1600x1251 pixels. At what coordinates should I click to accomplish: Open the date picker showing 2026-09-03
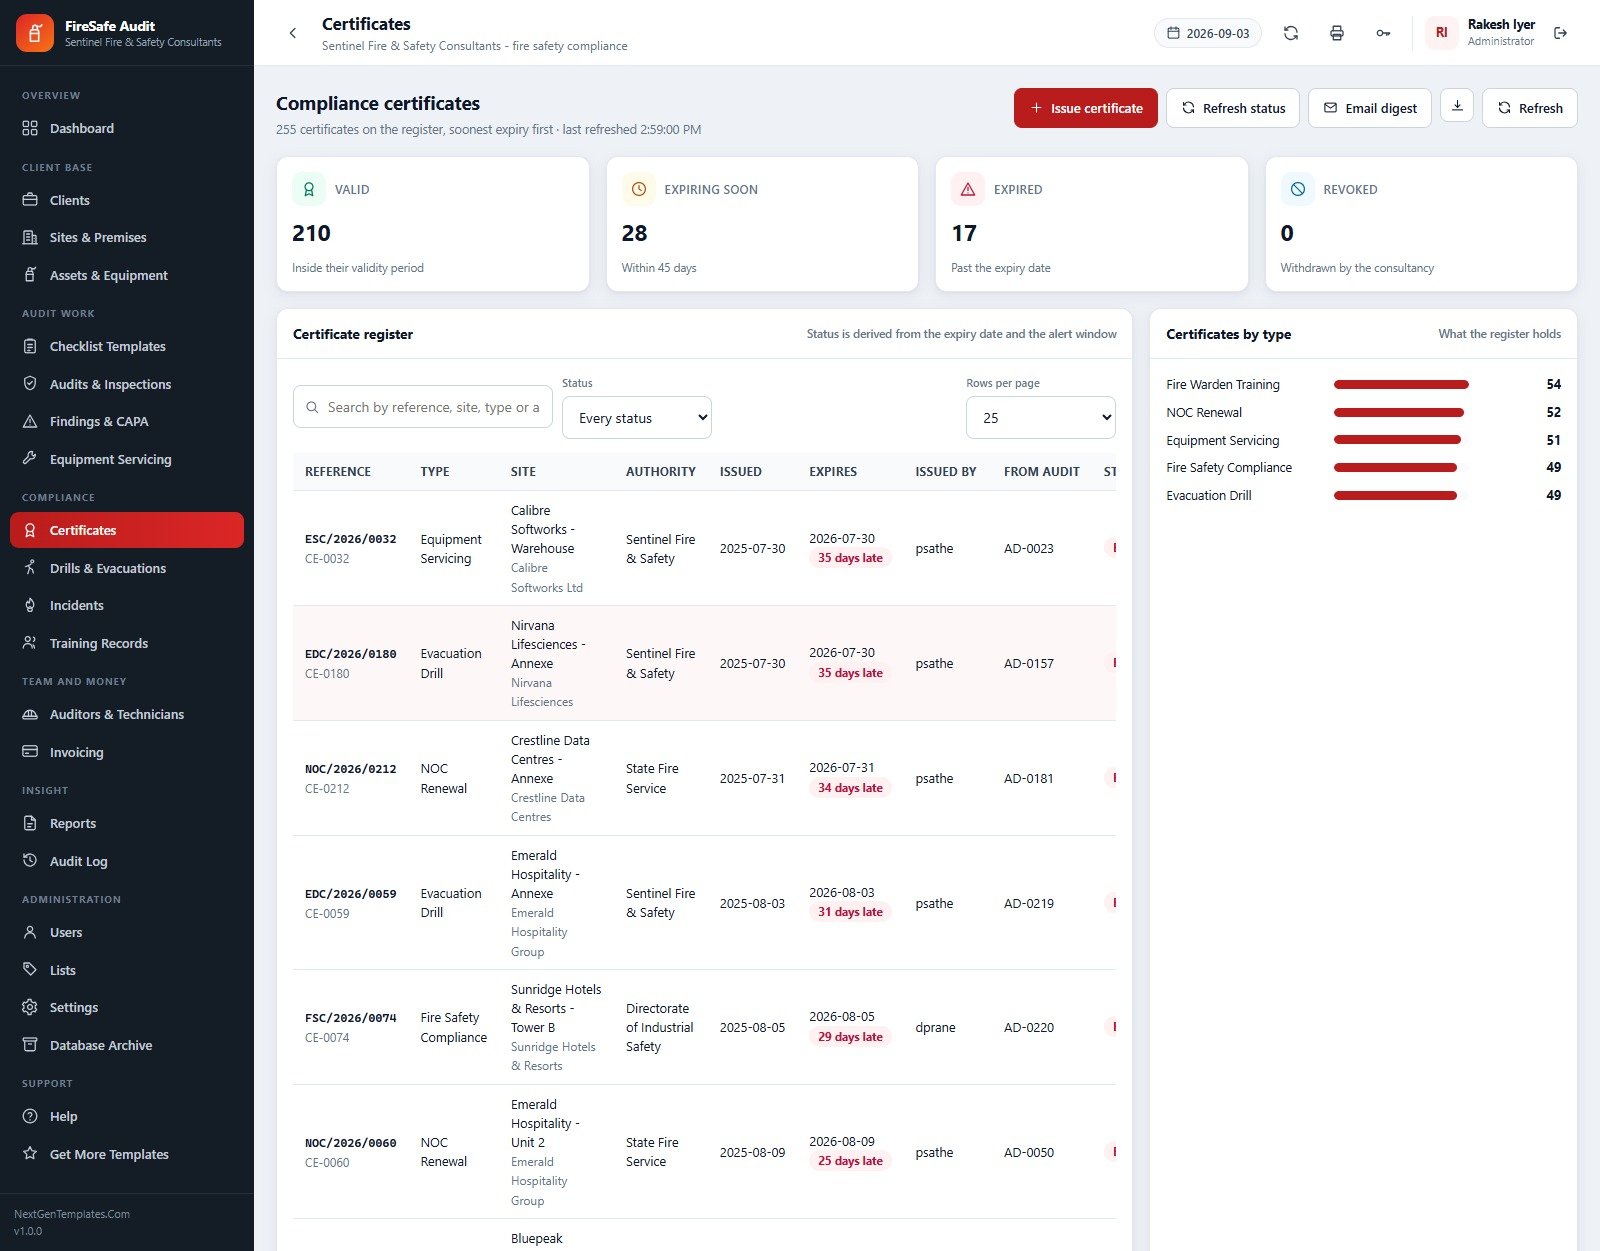click(1208, 33)
